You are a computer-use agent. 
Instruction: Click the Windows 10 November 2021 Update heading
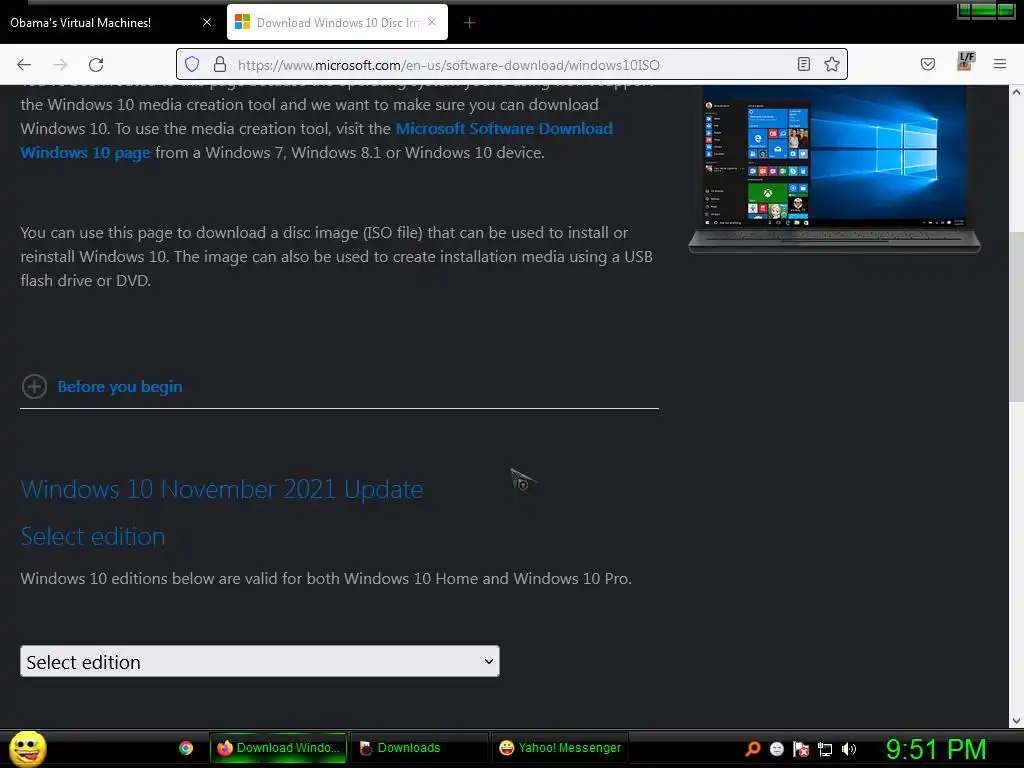coord(221,489)
